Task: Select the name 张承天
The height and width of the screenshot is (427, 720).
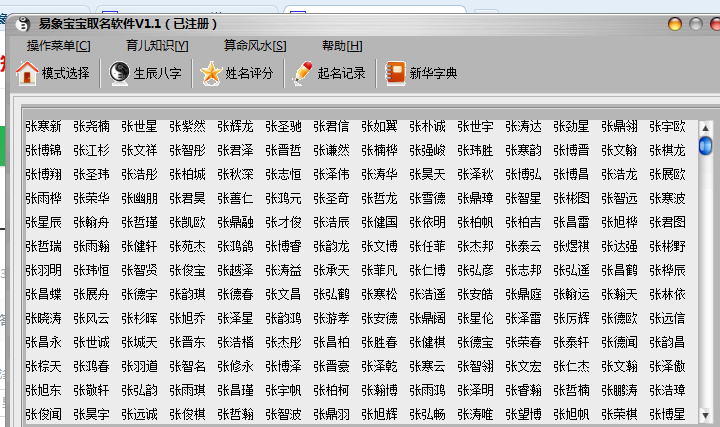Action: click(x=332, y=270)
